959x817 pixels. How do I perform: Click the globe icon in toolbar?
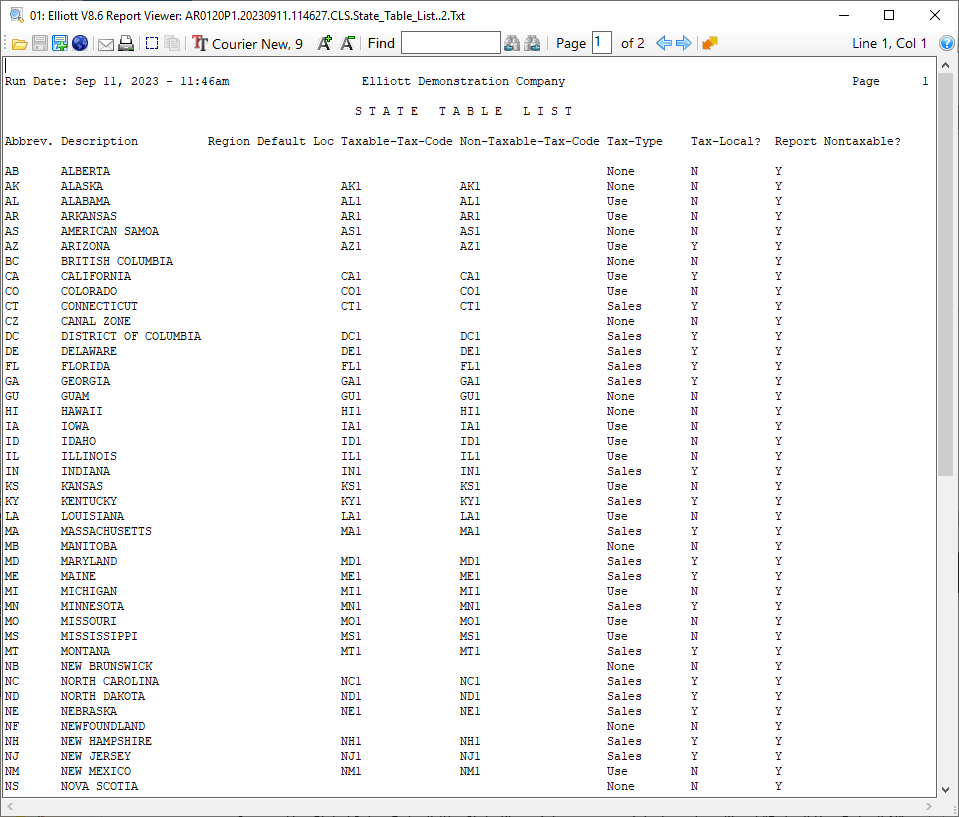[x=80, y=43]
